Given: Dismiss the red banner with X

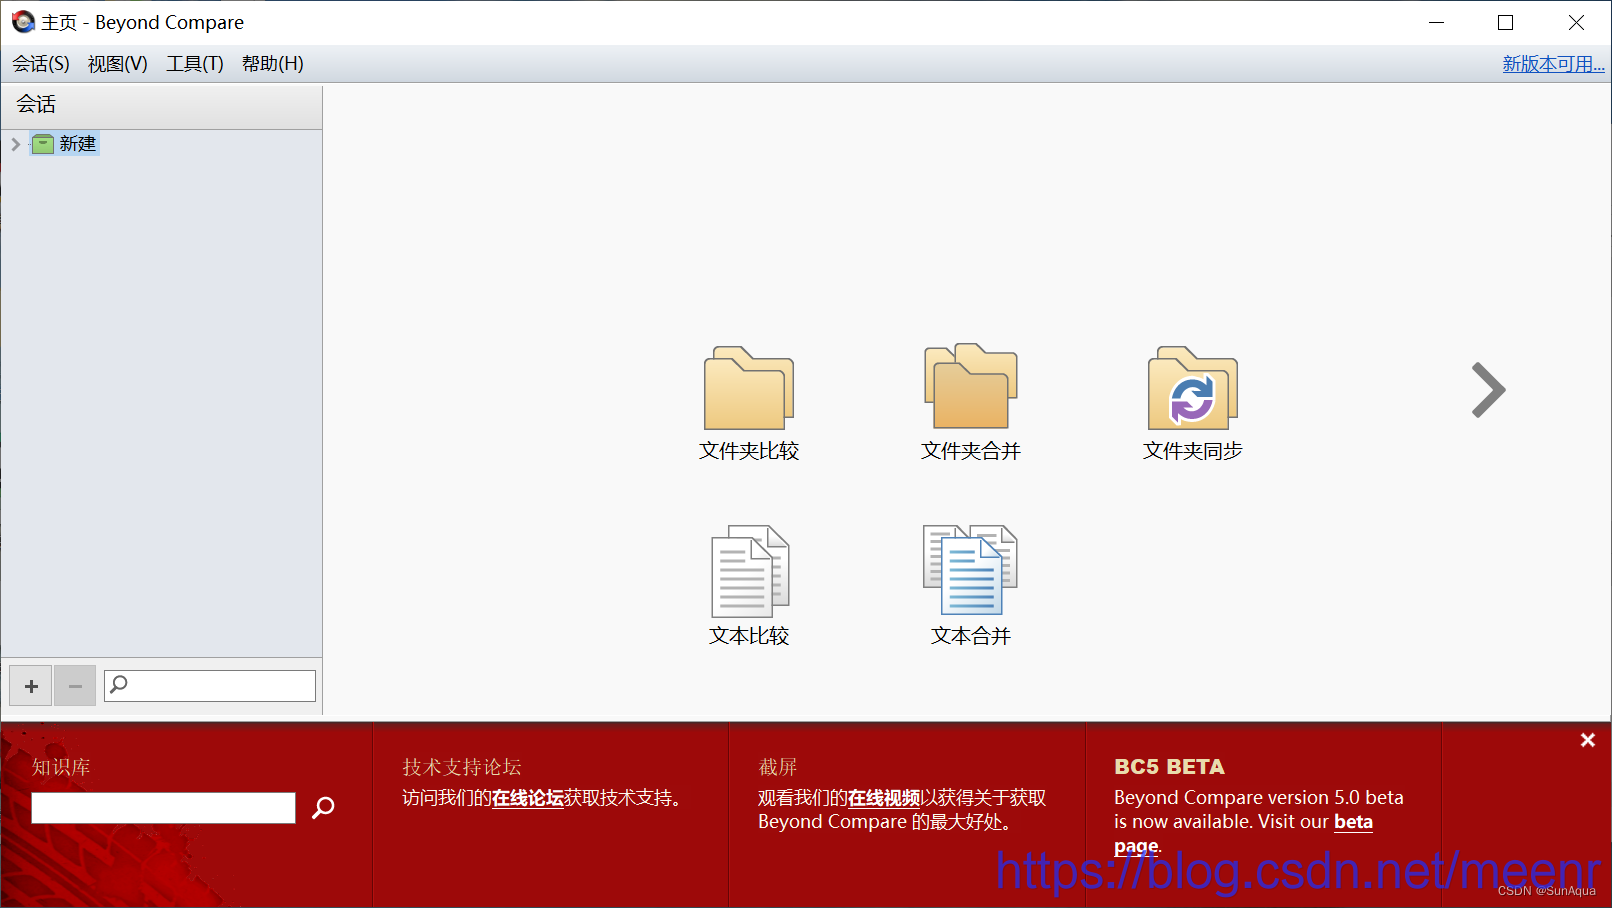Looking at the screenshot, I should click(x=1587, y=740).
